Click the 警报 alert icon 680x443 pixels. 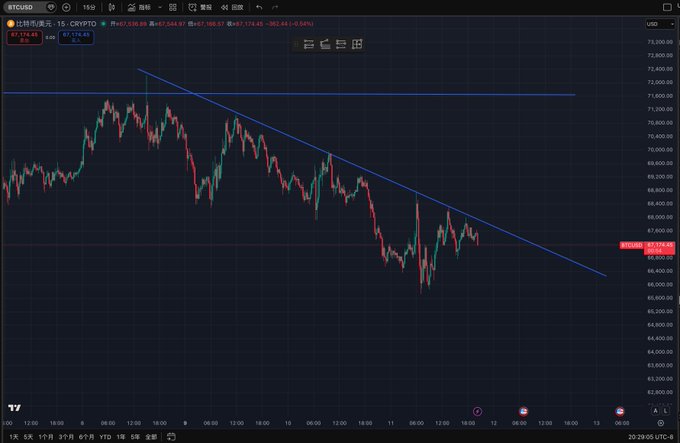tap(198, 7)
